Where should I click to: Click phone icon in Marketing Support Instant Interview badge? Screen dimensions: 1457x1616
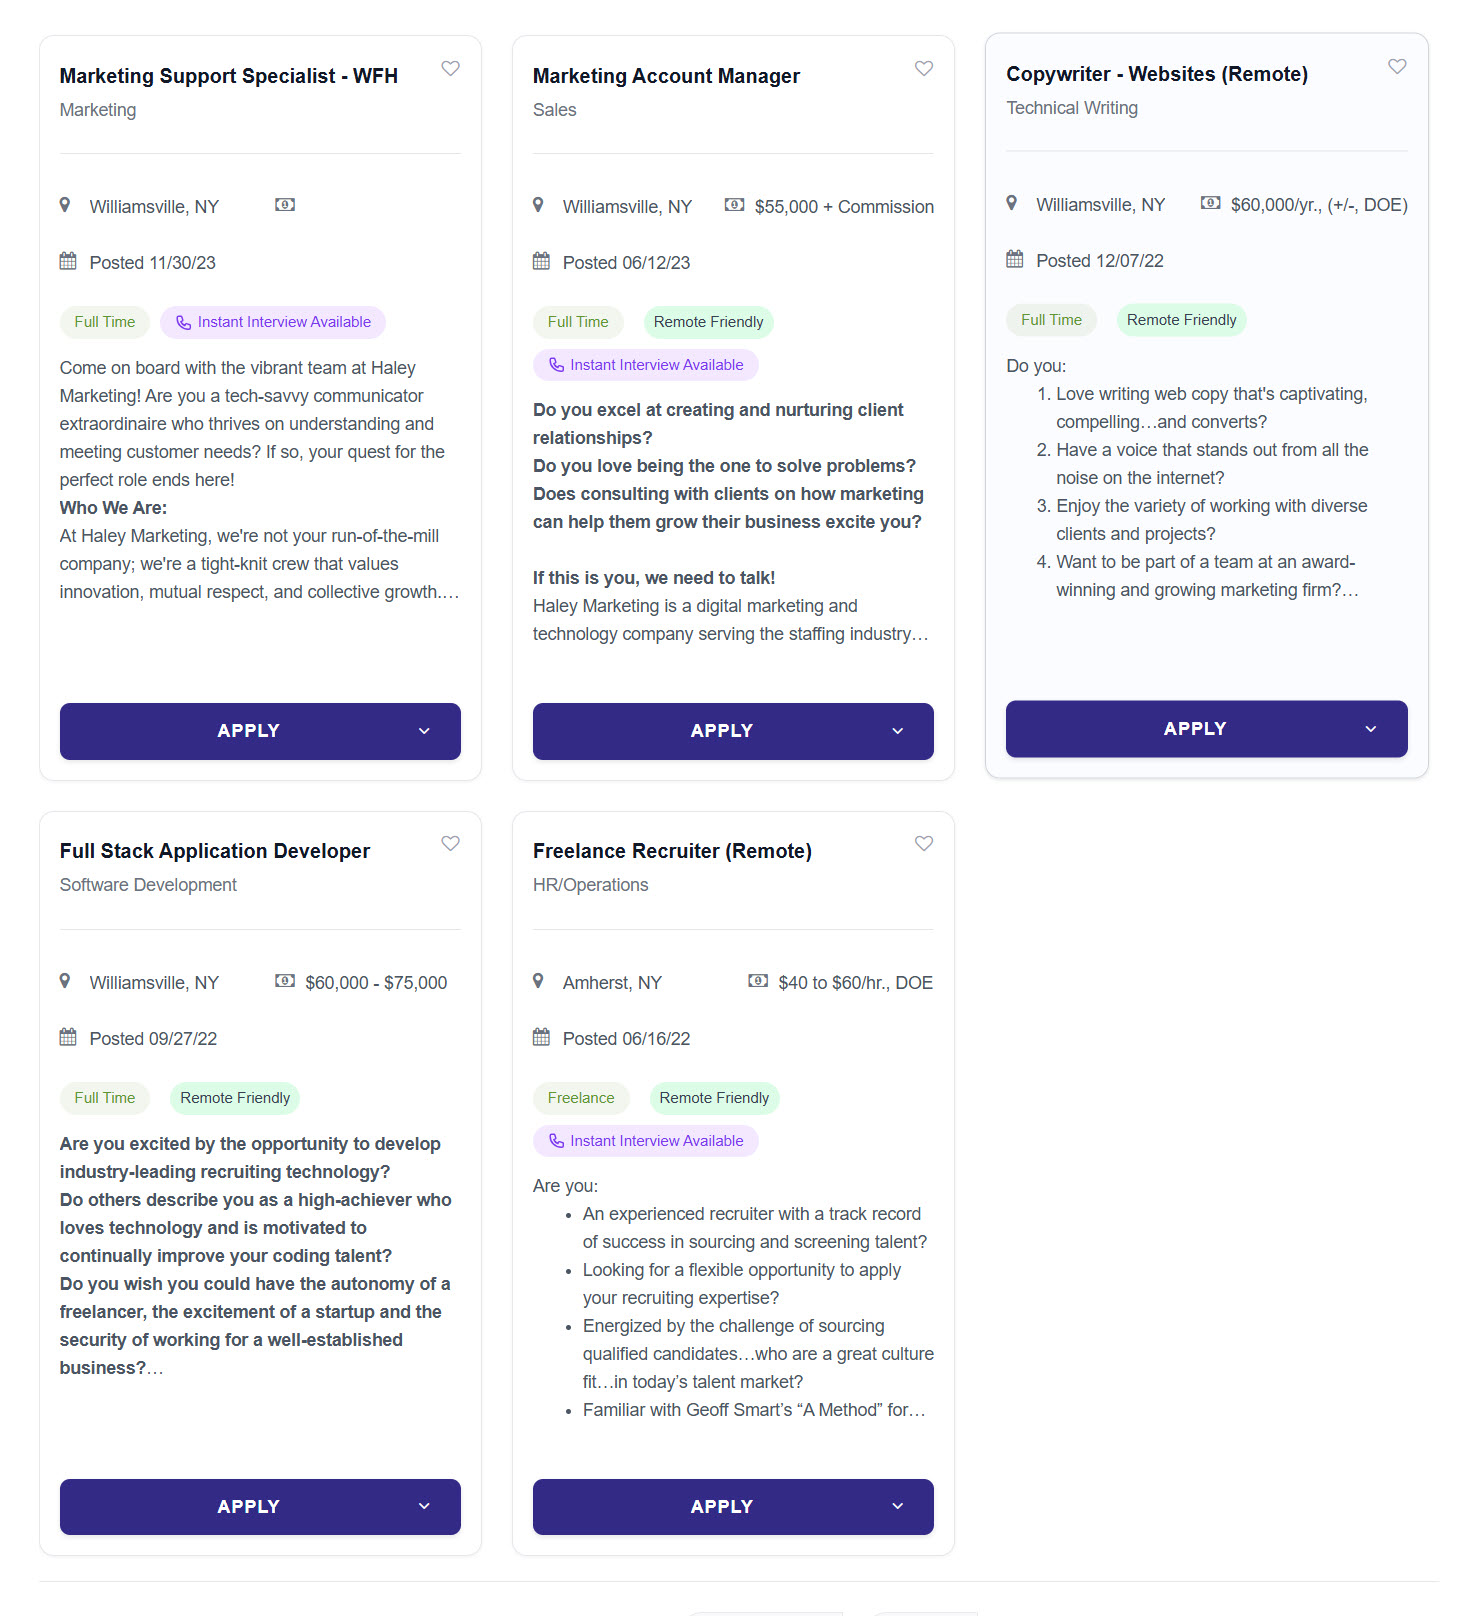click(184, 322)
